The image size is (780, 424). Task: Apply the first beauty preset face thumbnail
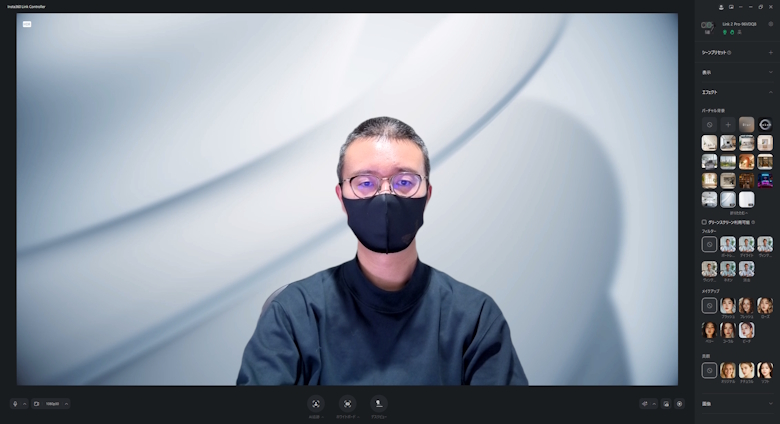(x=728, y=370)
